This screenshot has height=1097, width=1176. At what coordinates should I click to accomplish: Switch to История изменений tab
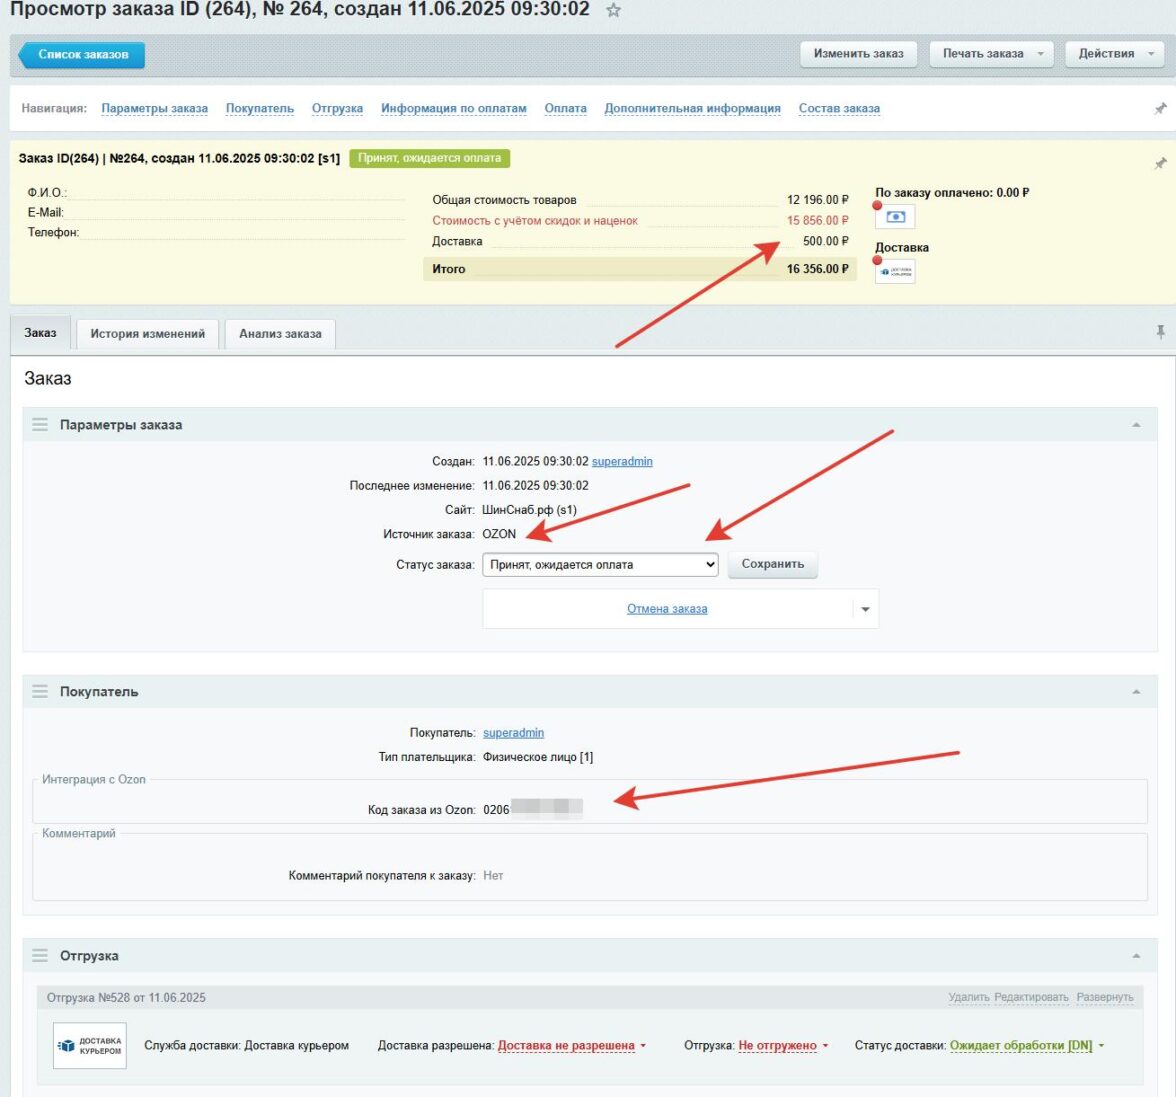click(147, 334)
